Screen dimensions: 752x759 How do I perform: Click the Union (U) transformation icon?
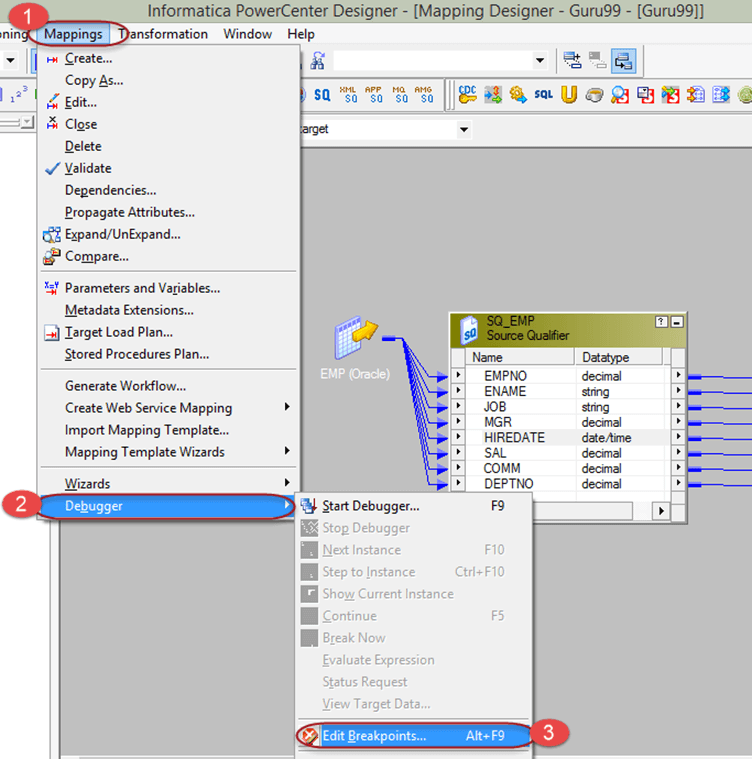pos(569,94)
